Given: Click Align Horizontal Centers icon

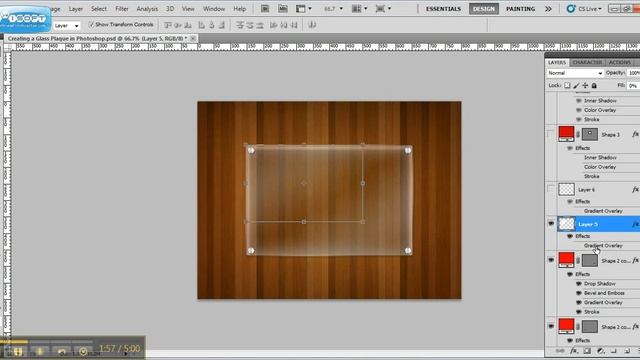Looking at the screenshot, I should [211, 25].
